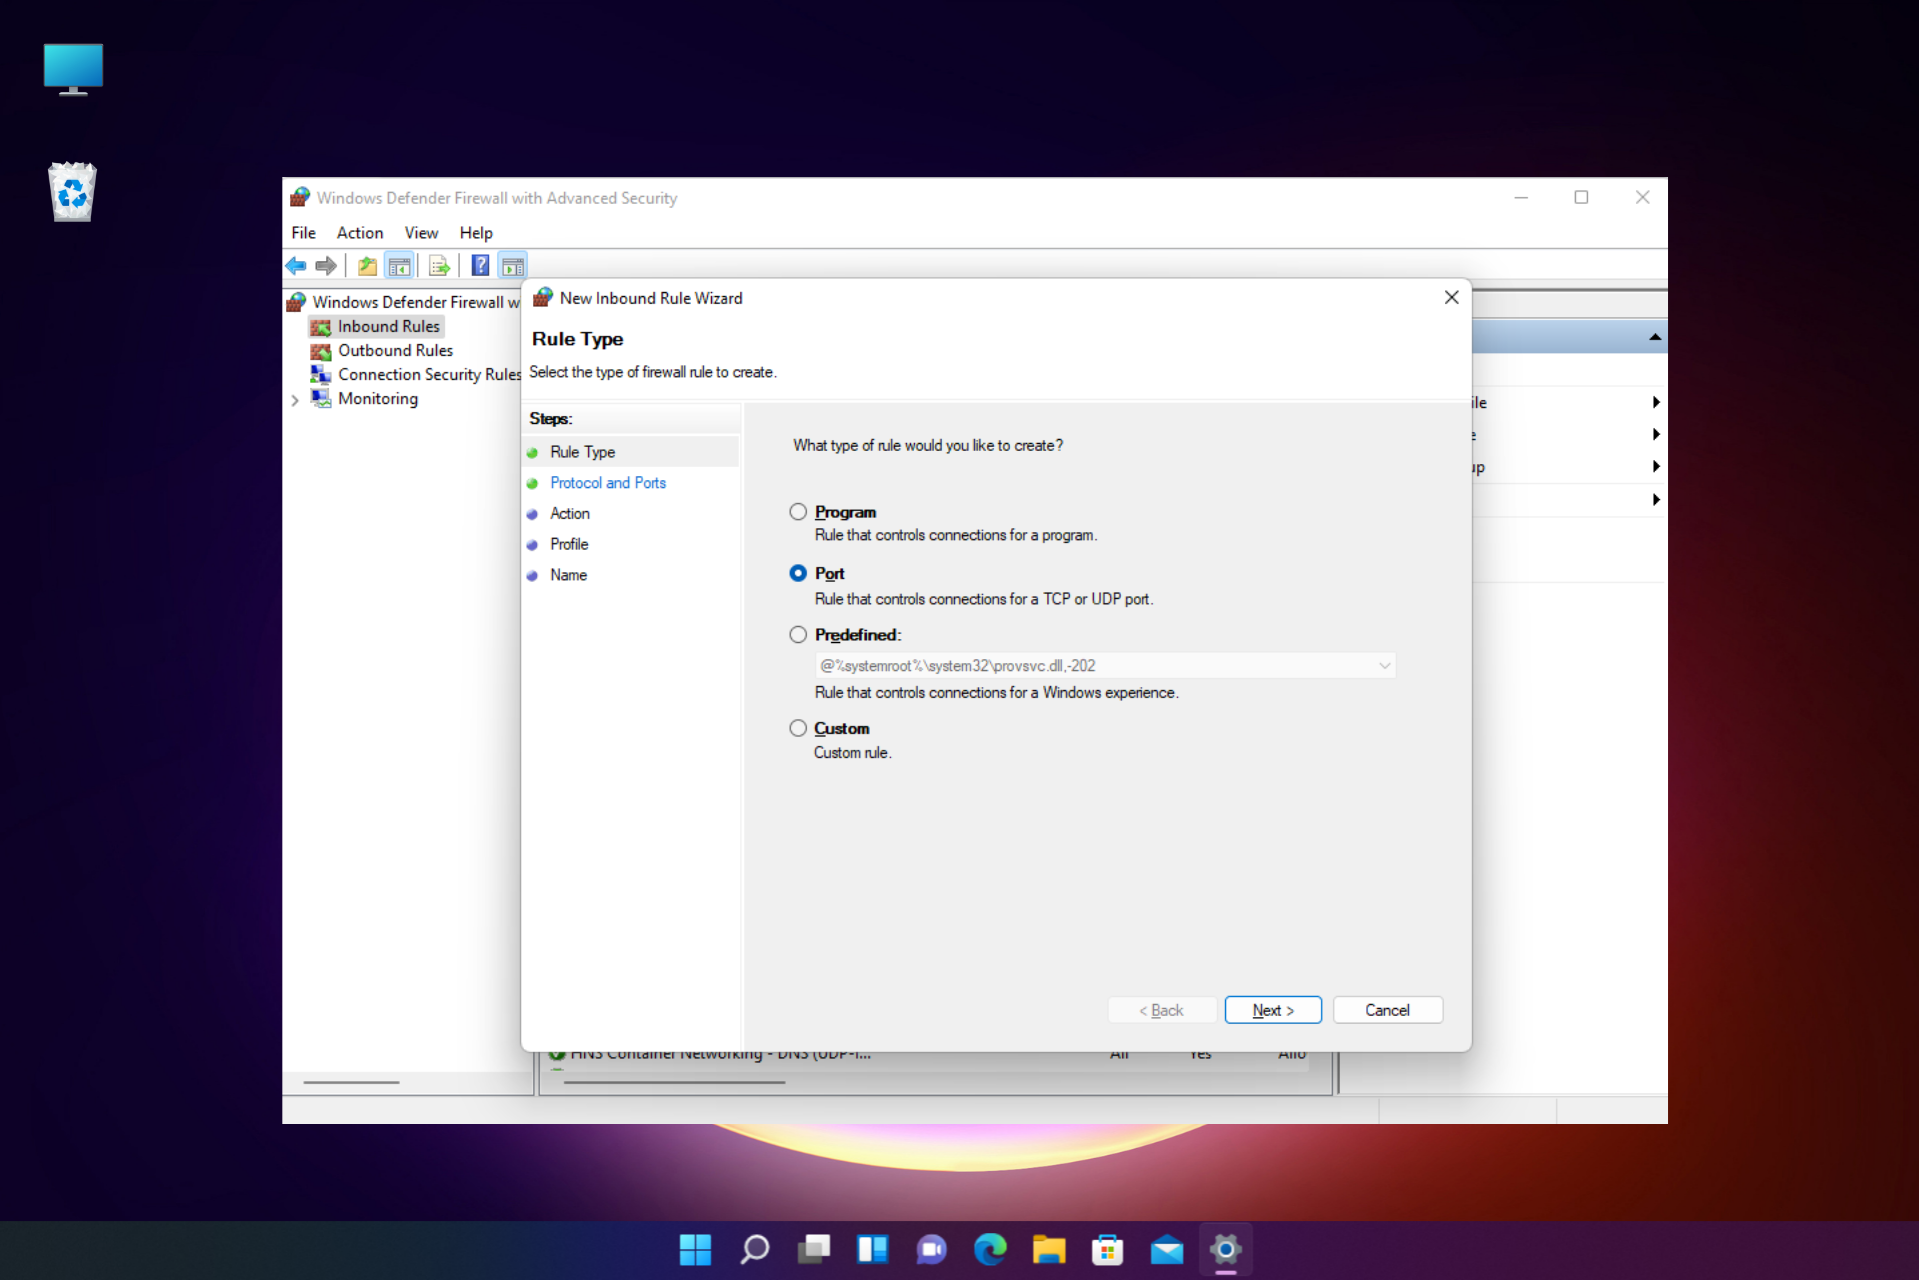Open the File menu
Viewport: 1920px width, 1280px height.
click(x=303, y=232)
